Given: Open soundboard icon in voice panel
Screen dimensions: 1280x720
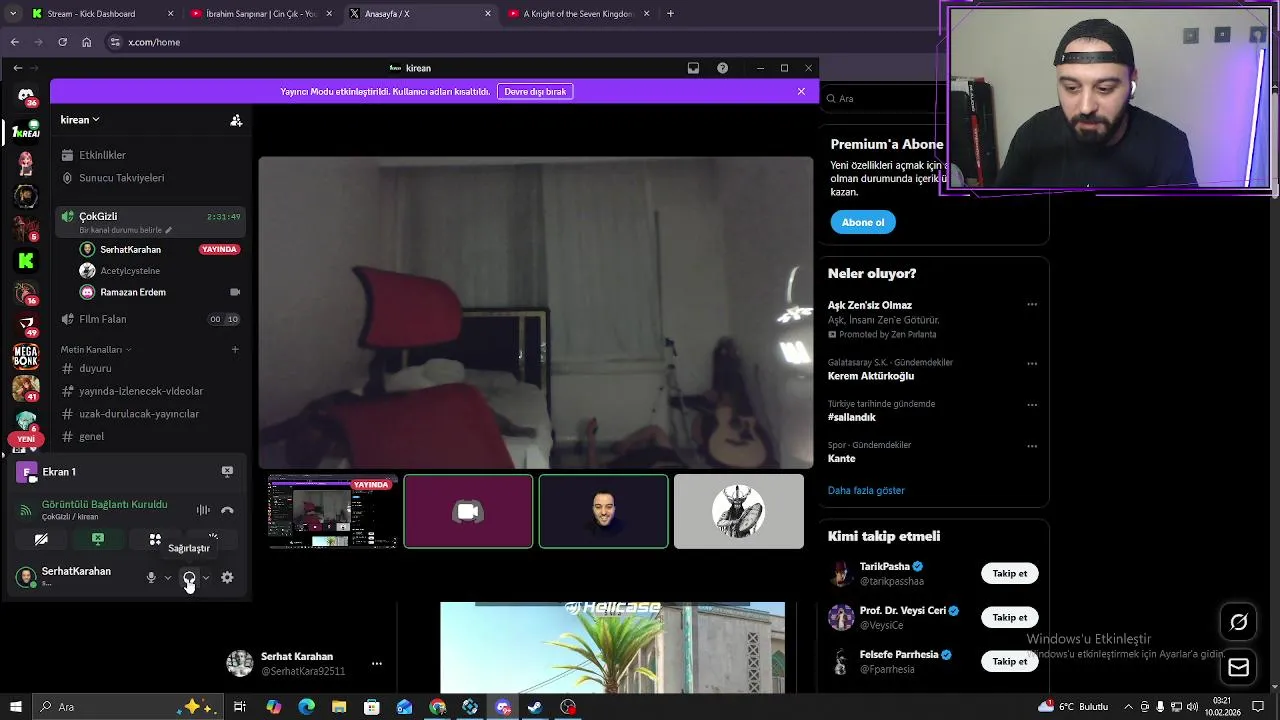Looking at the screenshot, I should coord(212,539).
